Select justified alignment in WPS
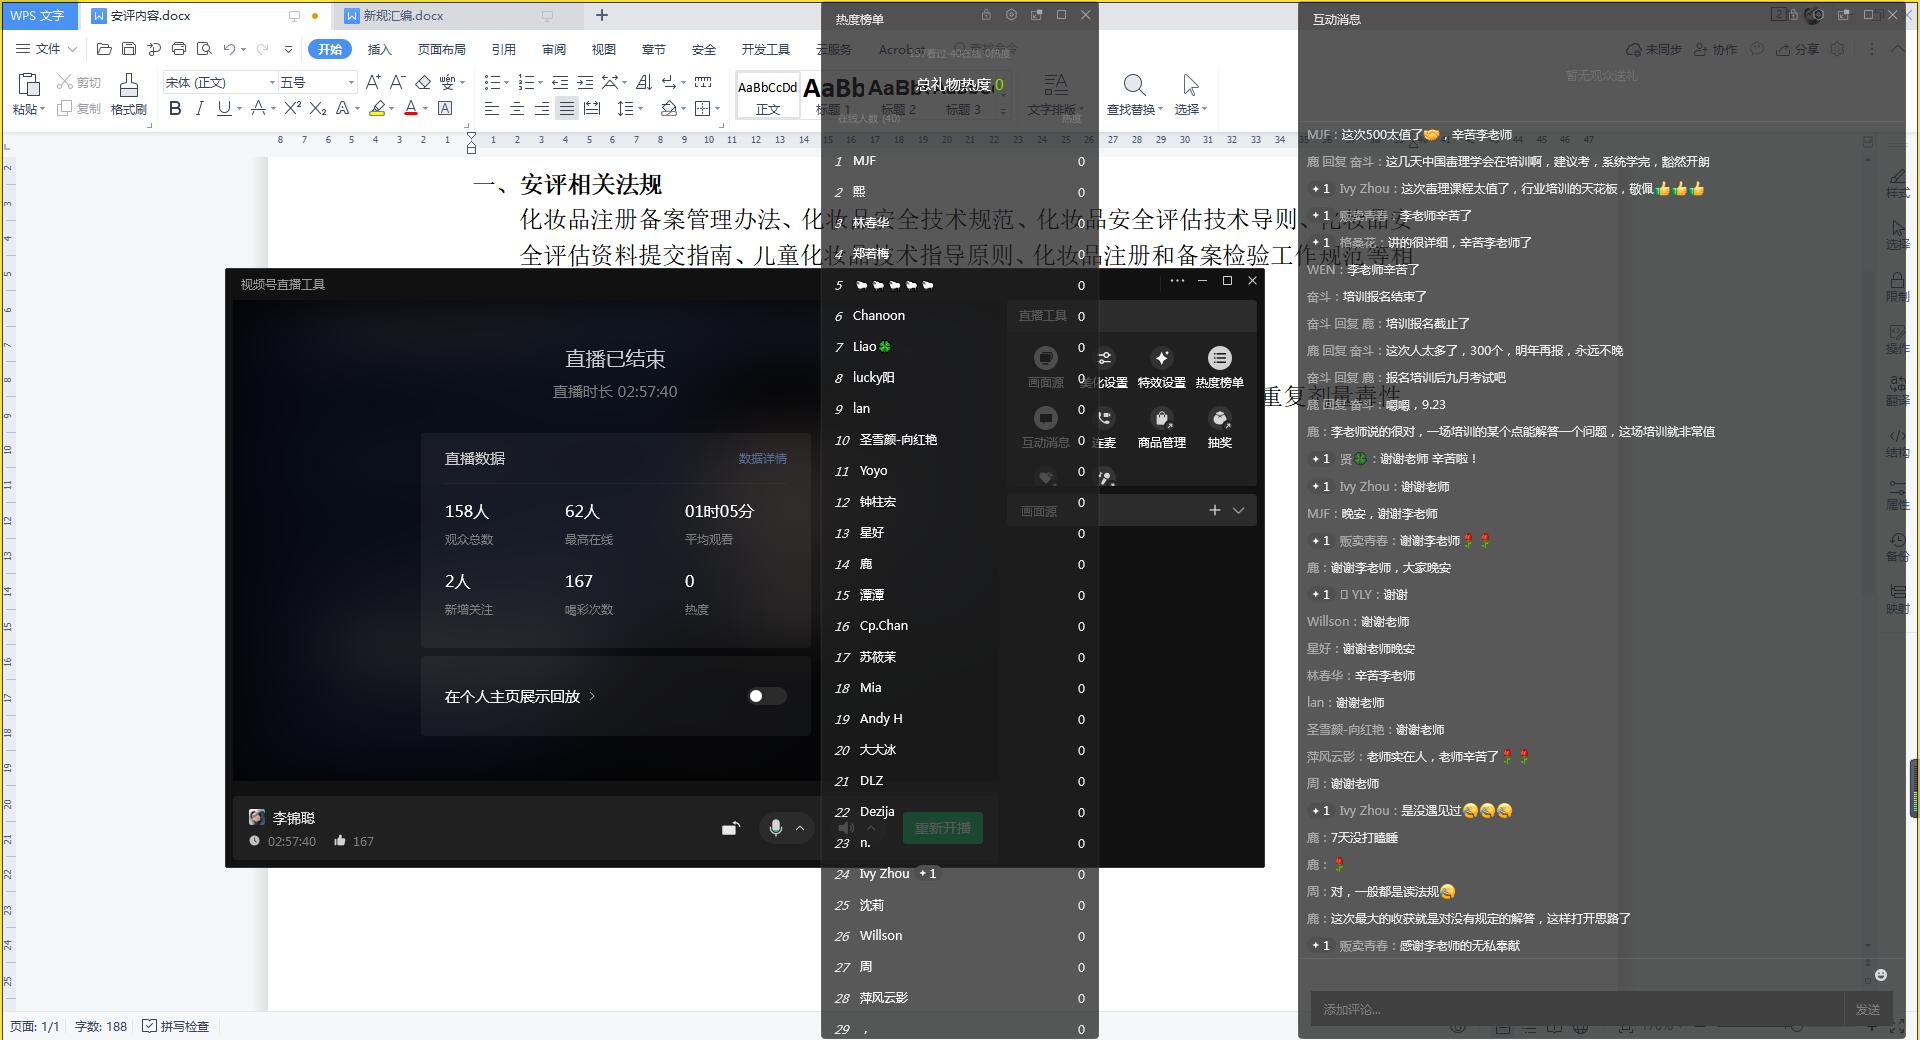This screenshot has height=1040, width=1920. coord(567,108)
